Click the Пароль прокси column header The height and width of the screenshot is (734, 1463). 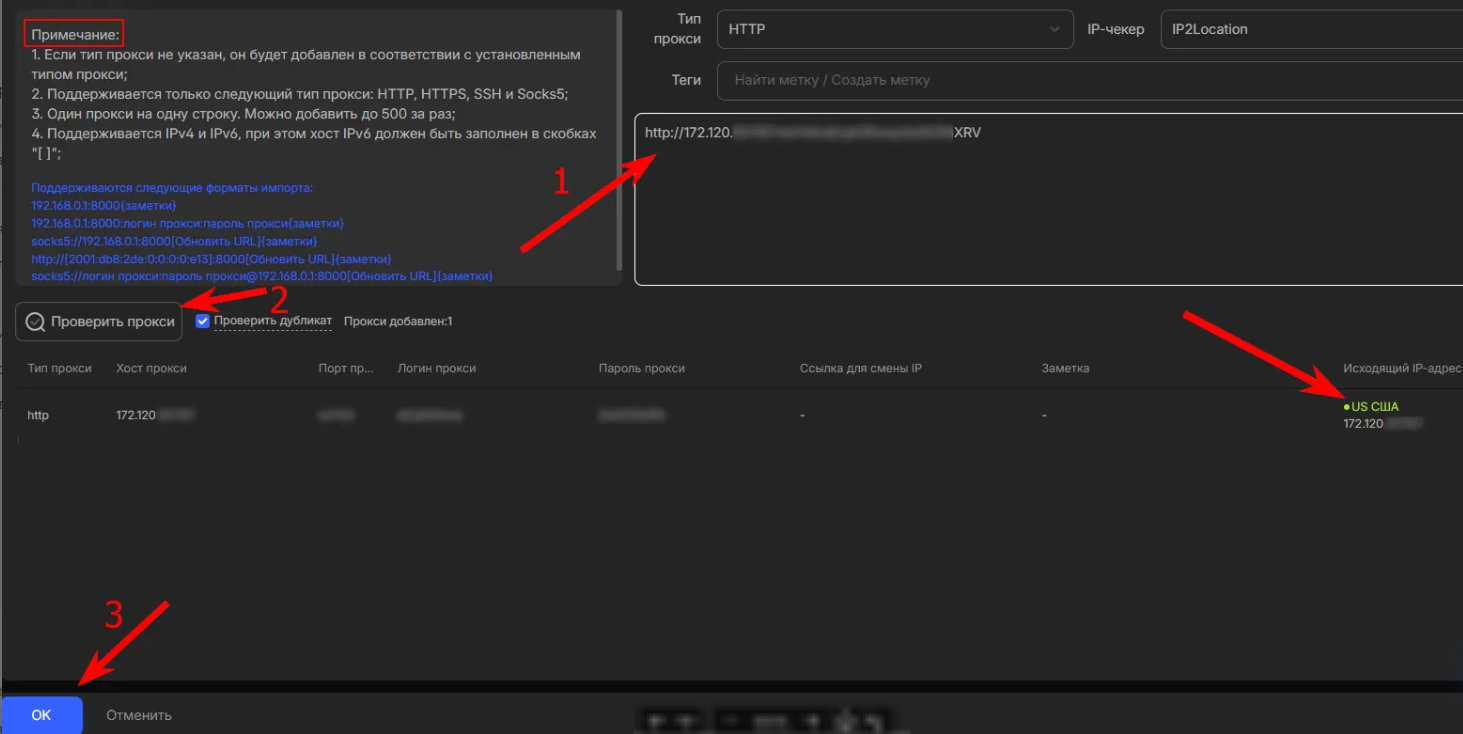tap(641, 368)
